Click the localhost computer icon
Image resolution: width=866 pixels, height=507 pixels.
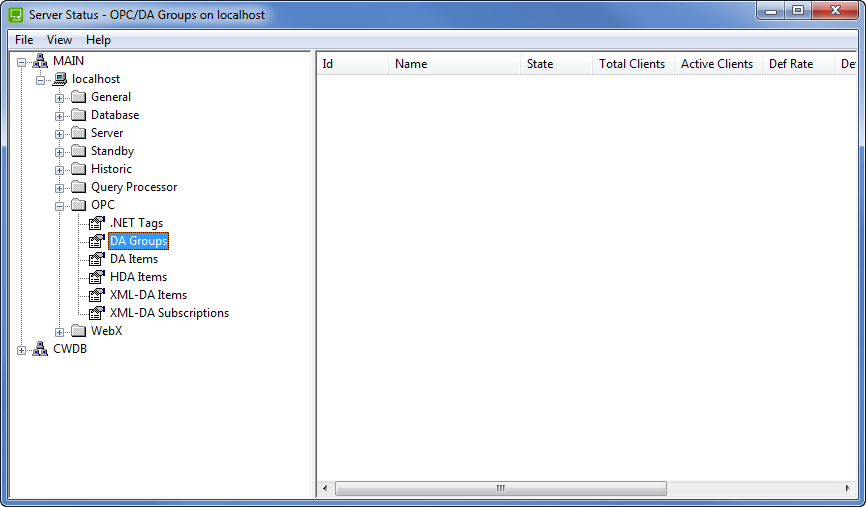[x=60, y=79]
